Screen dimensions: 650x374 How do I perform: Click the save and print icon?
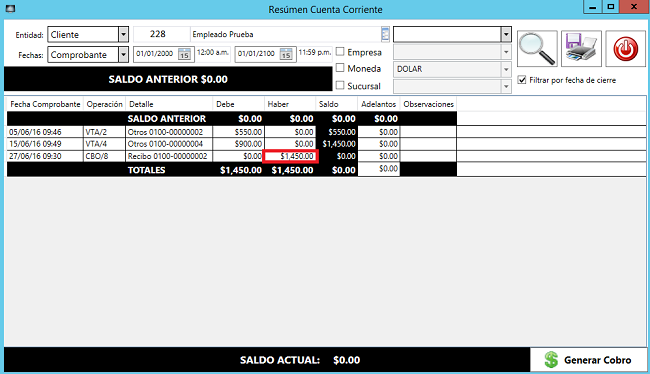click(581, 49)
